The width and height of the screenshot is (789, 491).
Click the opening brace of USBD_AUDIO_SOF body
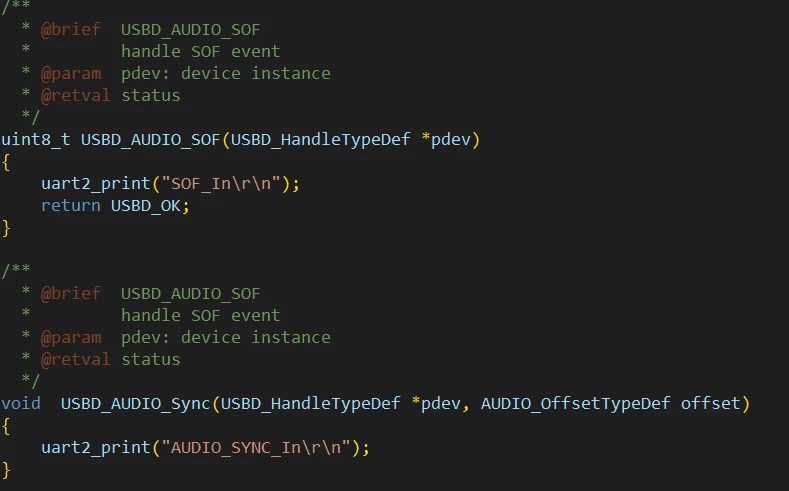pos(6,162)
